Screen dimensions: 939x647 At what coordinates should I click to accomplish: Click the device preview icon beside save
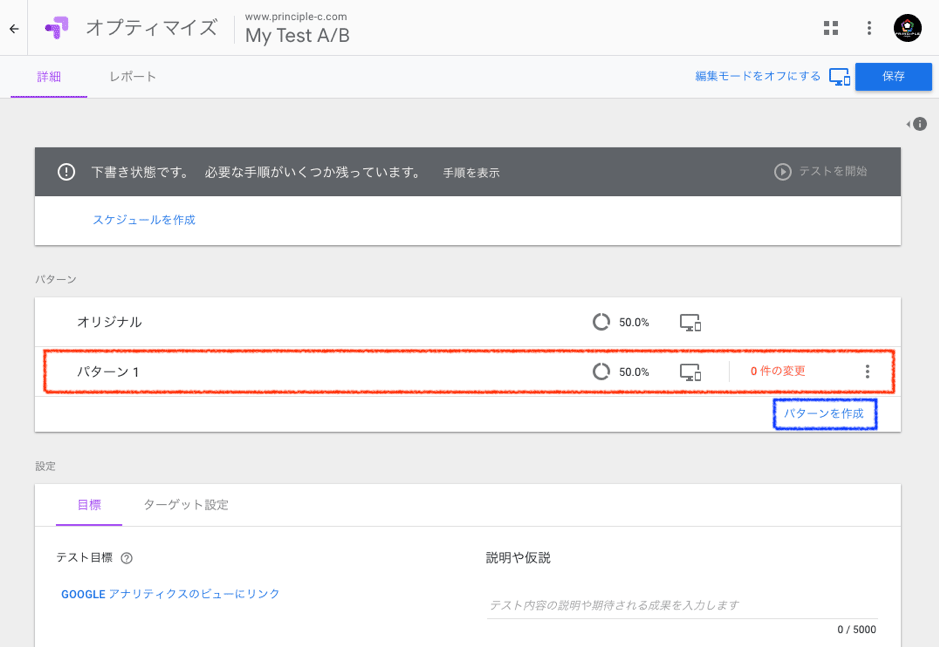pyautogui.click(x=839, y=77)
